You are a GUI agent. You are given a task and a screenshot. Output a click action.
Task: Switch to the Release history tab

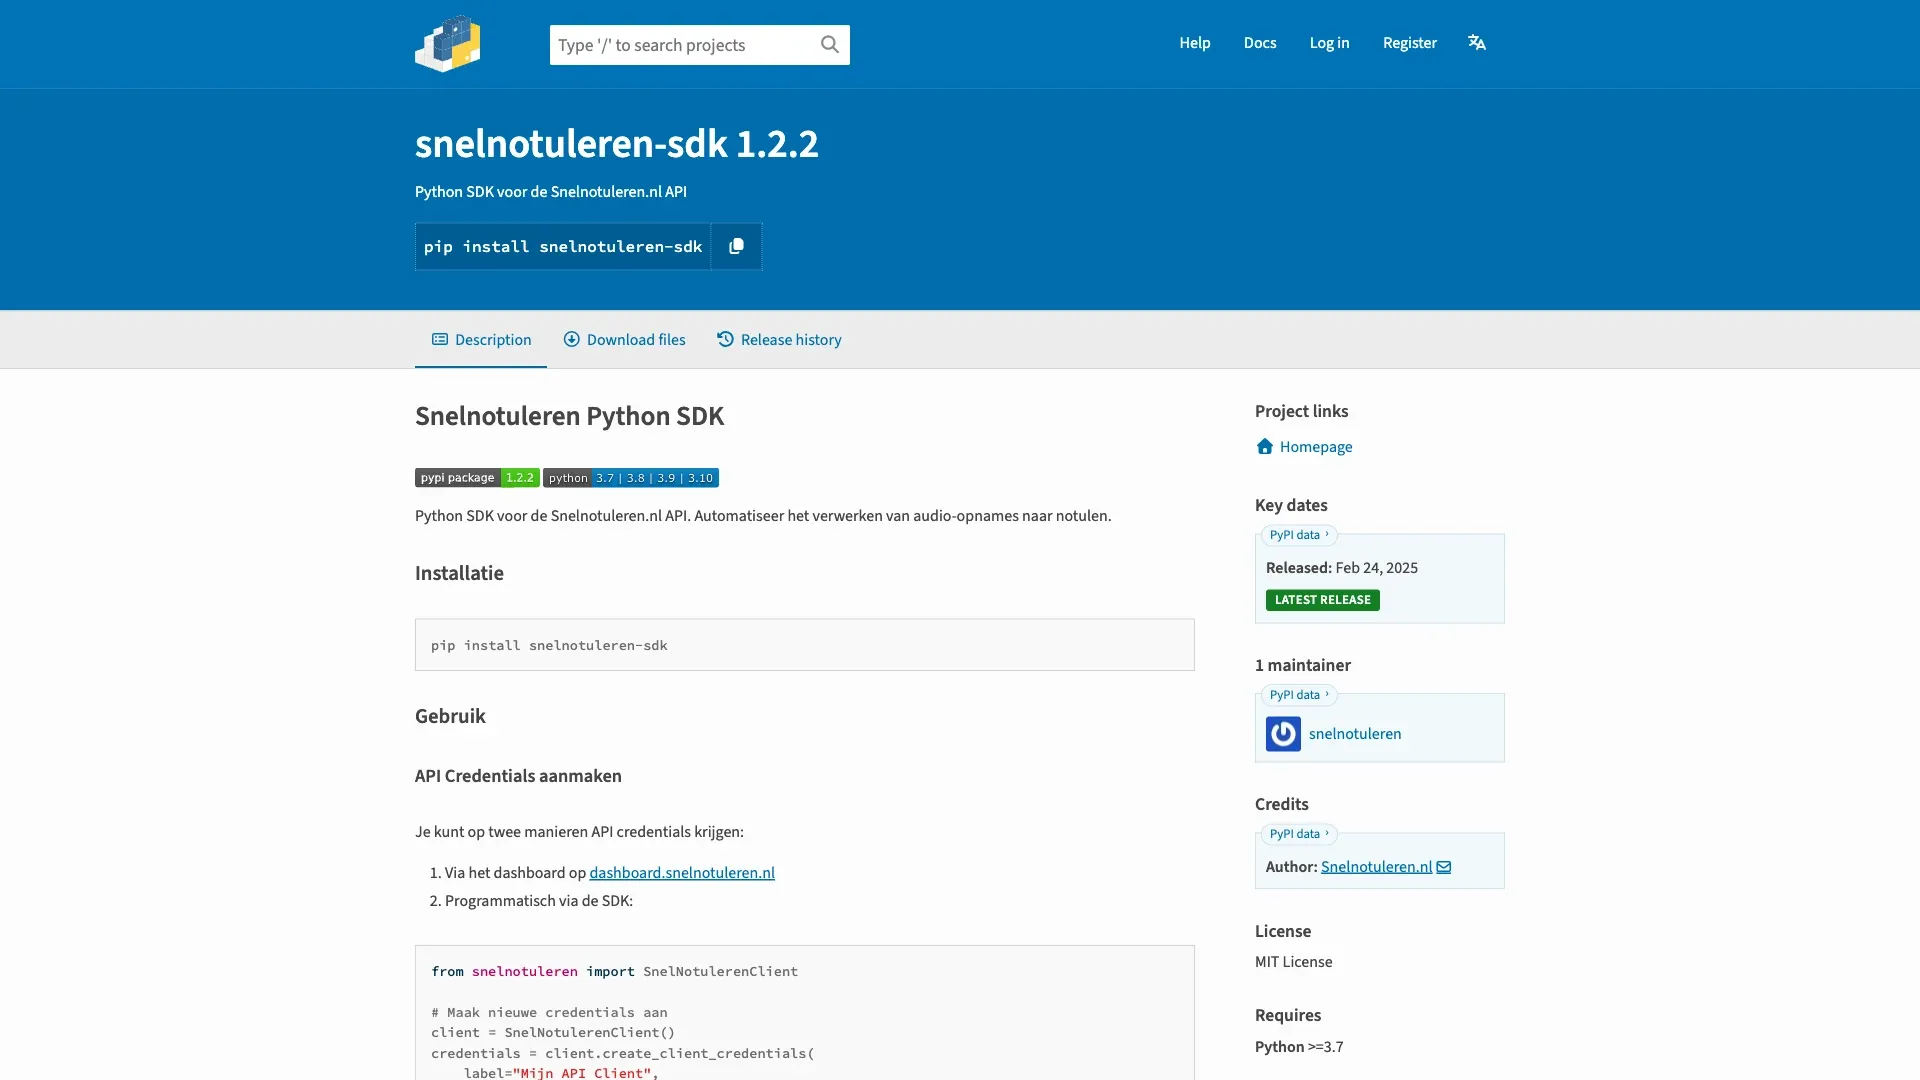tap(779, 340)
